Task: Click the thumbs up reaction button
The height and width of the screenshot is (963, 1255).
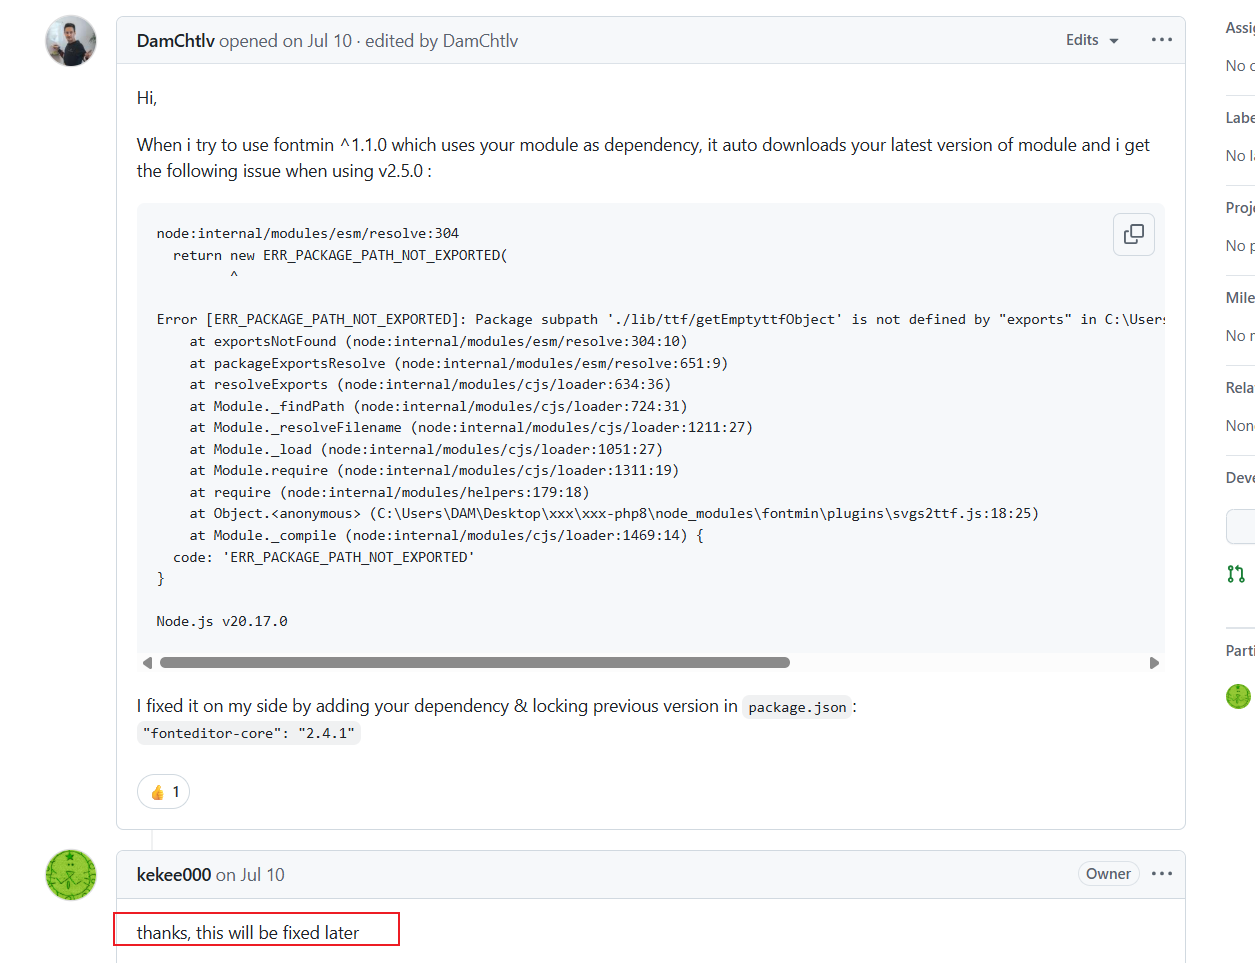Action: click(x=163, y=792)
